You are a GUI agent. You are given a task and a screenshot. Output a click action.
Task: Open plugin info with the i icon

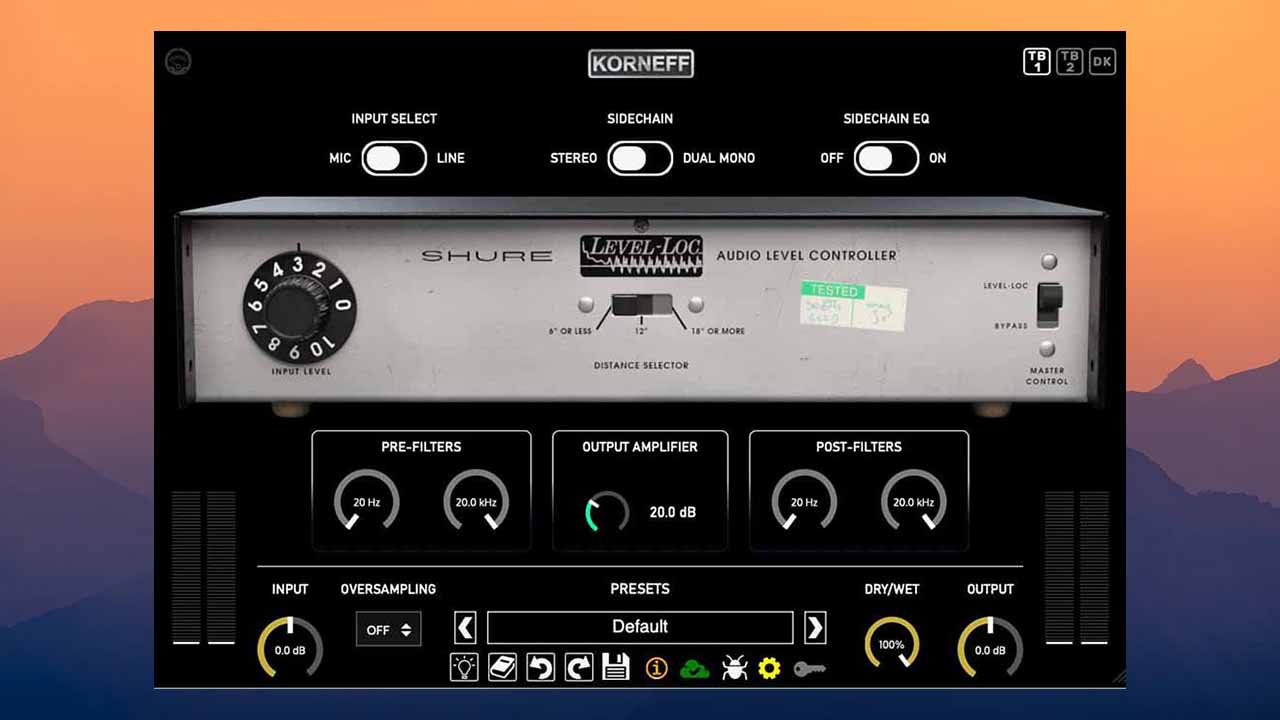click(x=656, y=667)
